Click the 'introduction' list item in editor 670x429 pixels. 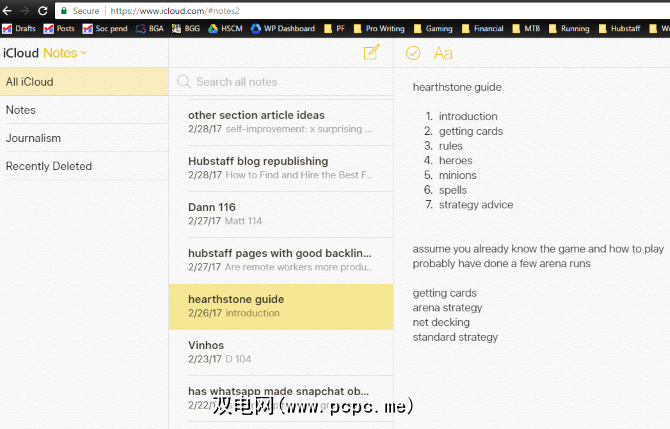coord(468,116)
